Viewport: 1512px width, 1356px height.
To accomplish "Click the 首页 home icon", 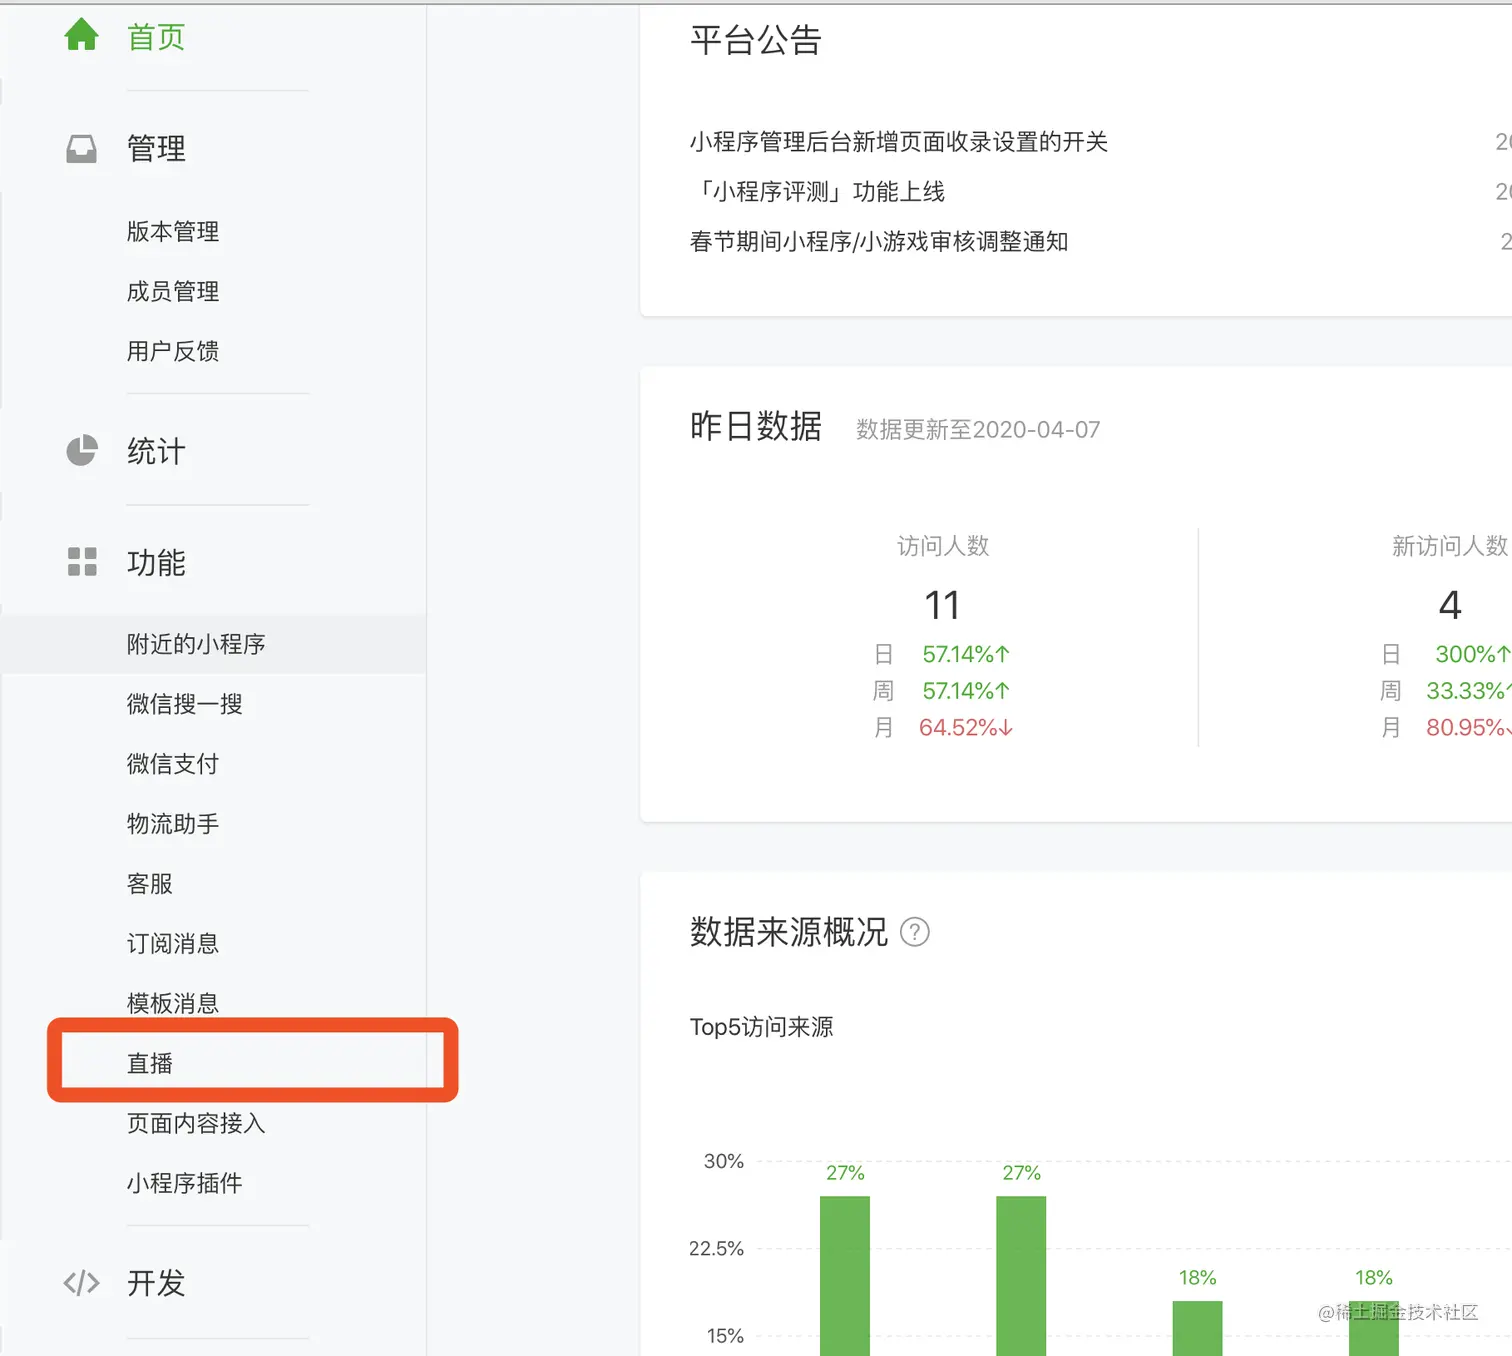I will pyautogui.click(x=81, y=34).
